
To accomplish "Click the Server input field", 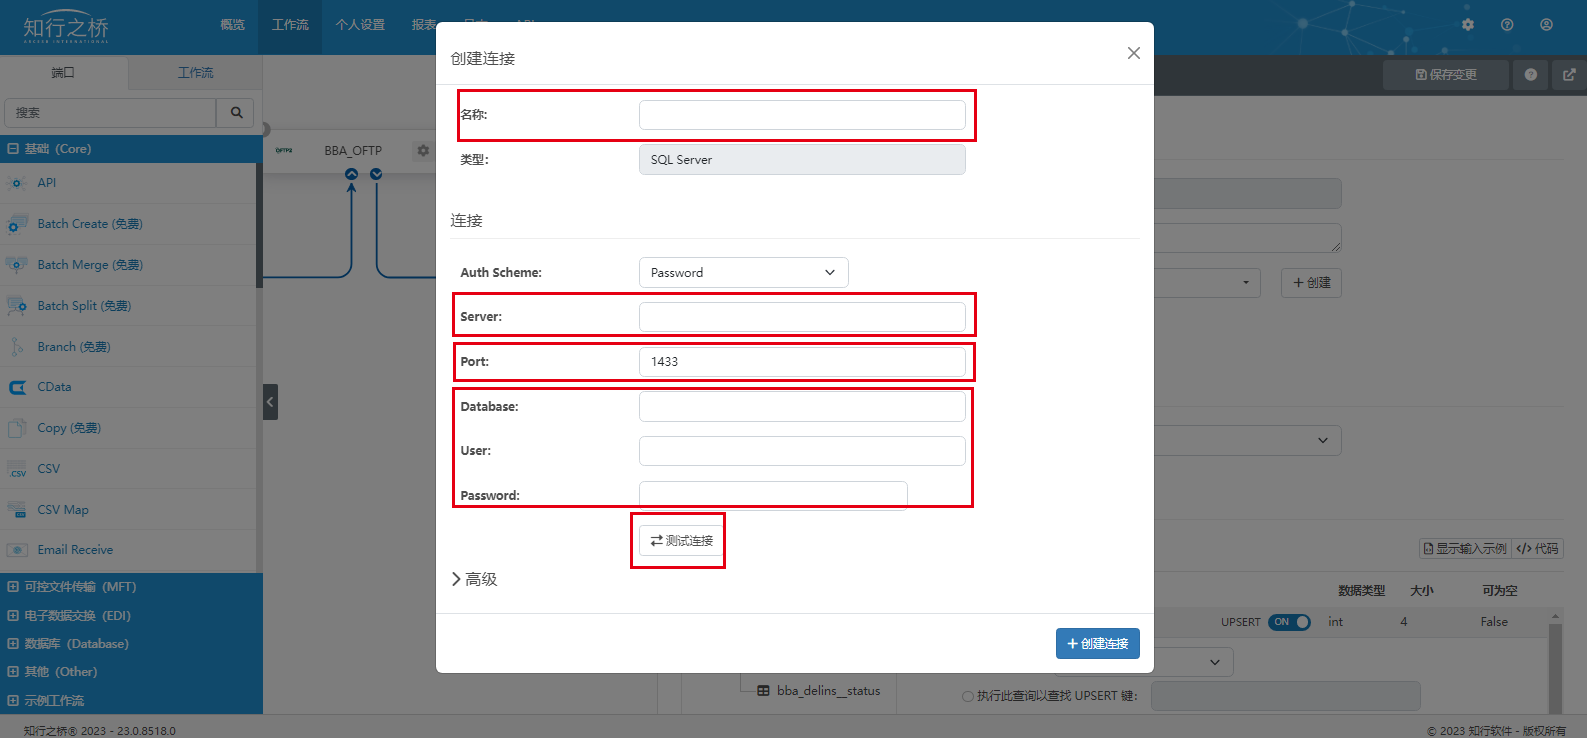I will [x=802, y=317].
